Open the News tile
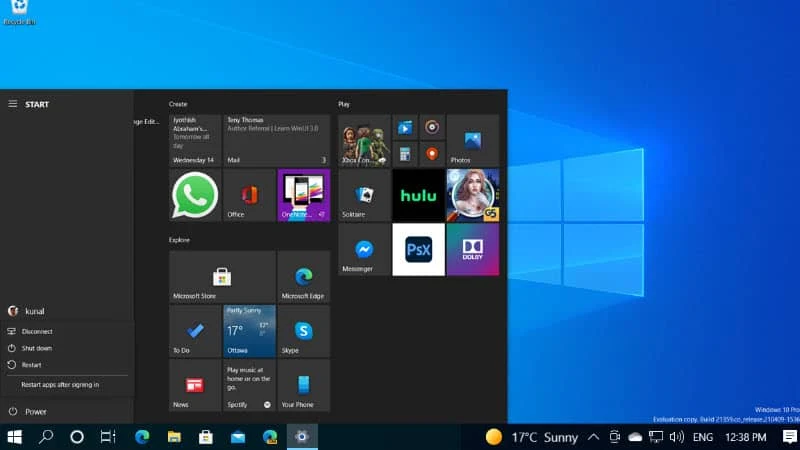The image size is (800, 450). click(x=195, y=385)
